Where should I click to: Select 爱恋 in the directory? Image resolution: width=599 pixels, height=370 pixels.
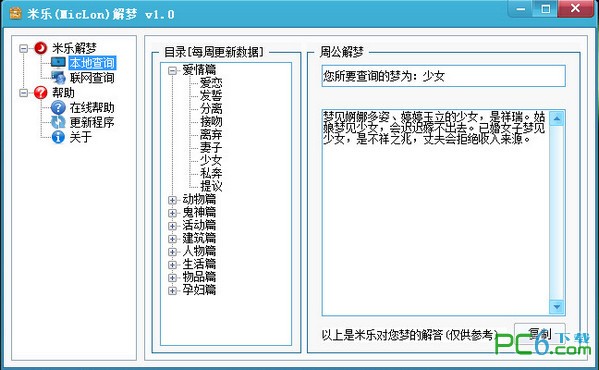click(x=211, y=83)
